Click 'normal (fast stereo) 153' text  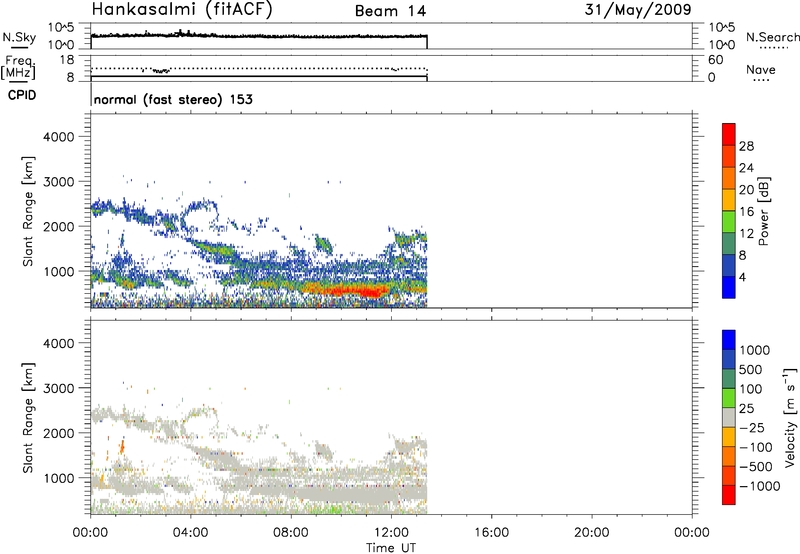[x=173, y=99]
